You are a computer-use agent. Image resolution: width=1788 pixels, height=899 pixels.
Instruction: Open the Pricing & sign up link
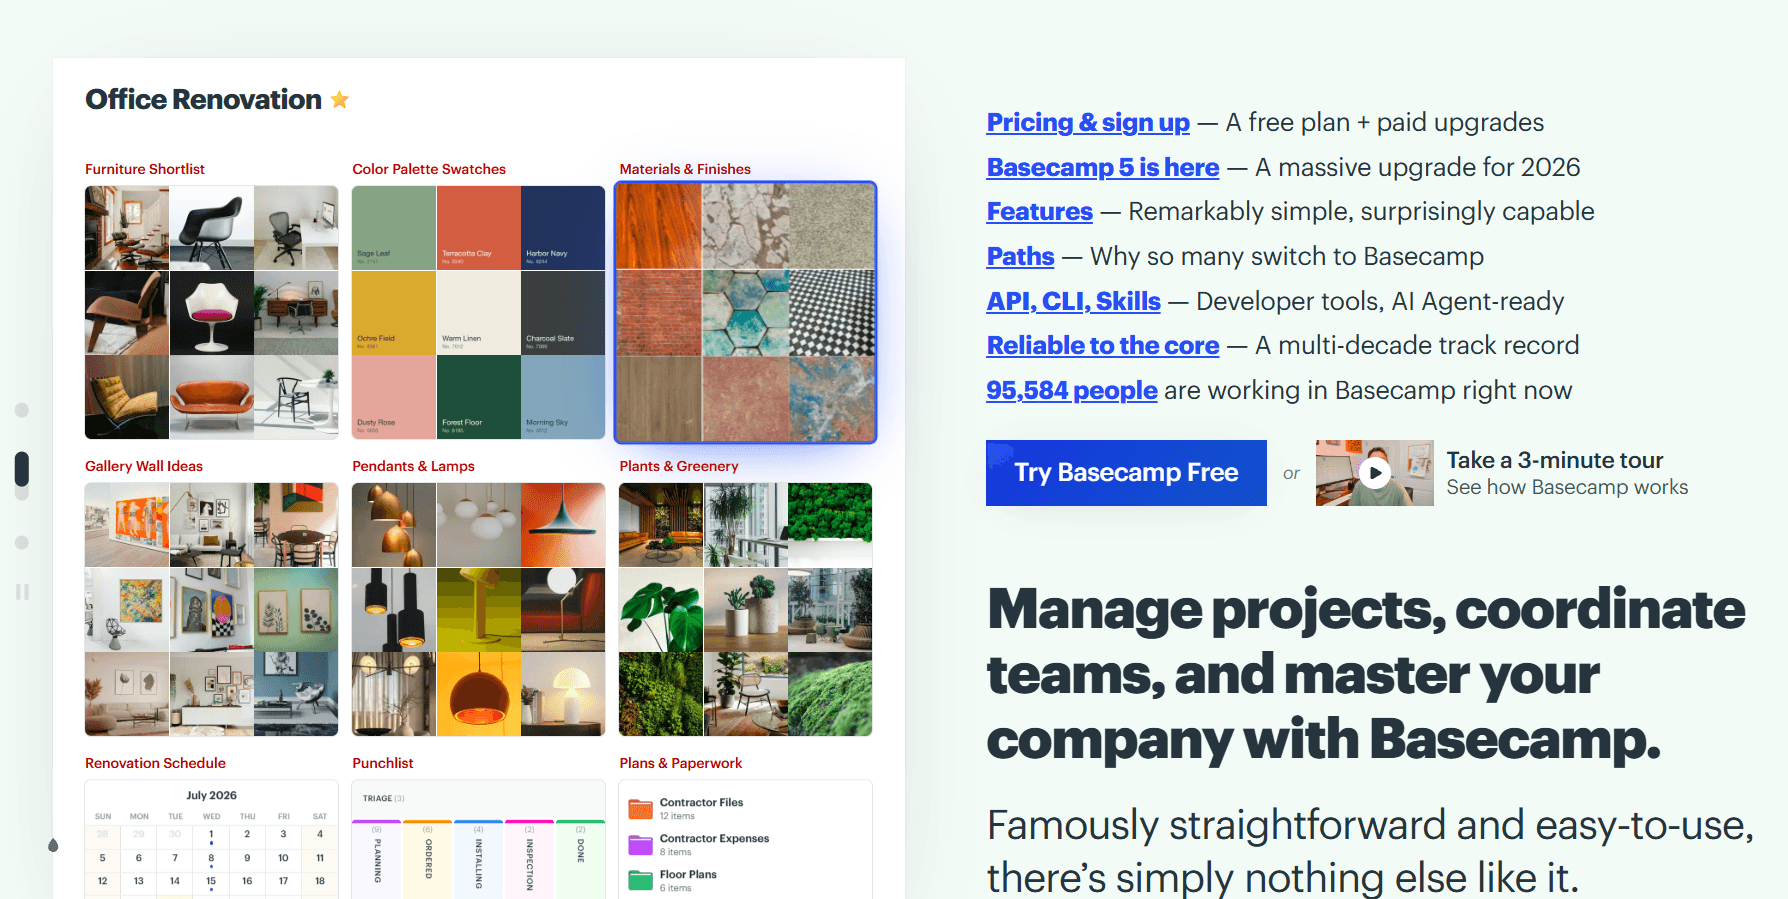point(1088,122)
